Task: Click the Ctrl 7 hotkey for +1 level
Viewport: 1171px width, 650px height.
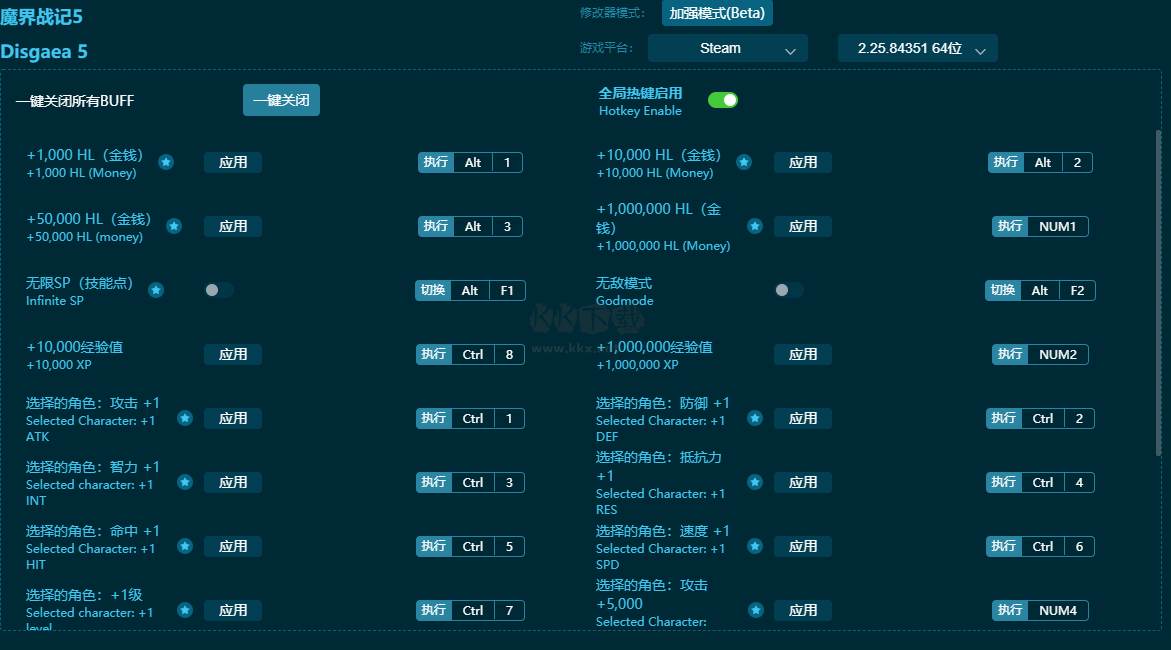Action: tap(470, 610)
